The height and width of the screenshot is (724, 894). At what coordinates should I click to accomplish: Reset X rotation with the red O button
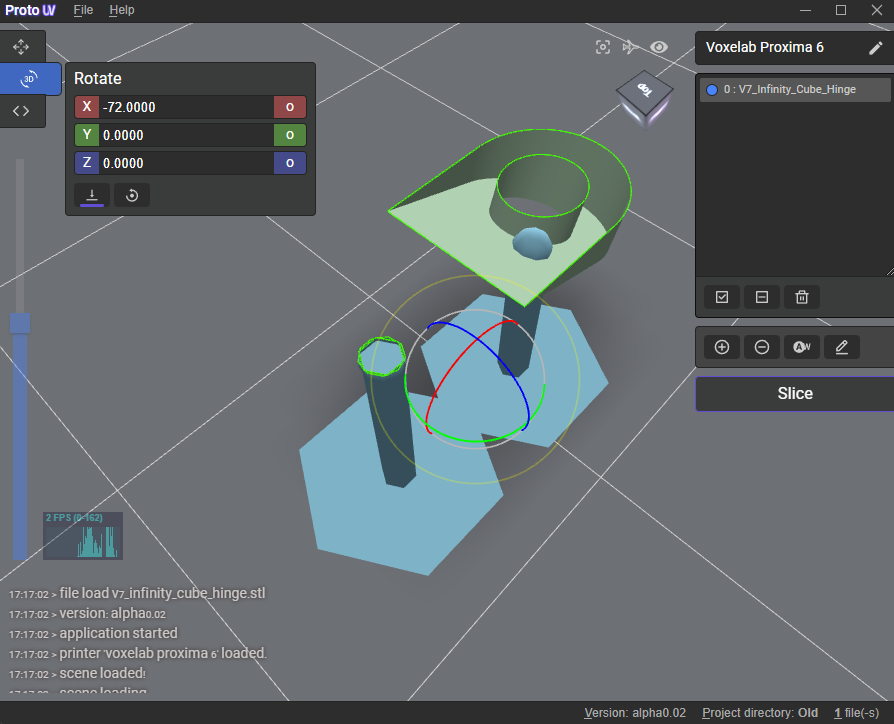[290, 107]
